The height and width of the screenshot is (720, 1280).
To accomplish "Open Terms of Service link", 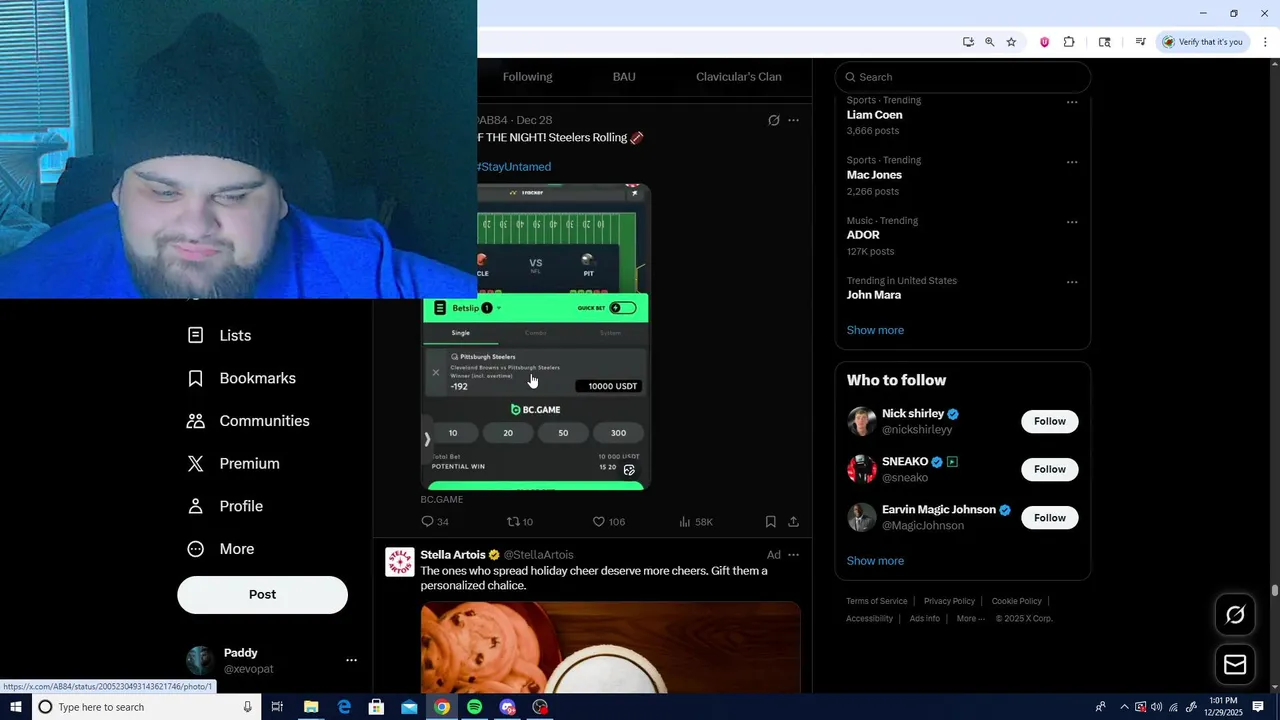I will click(877, 601).
